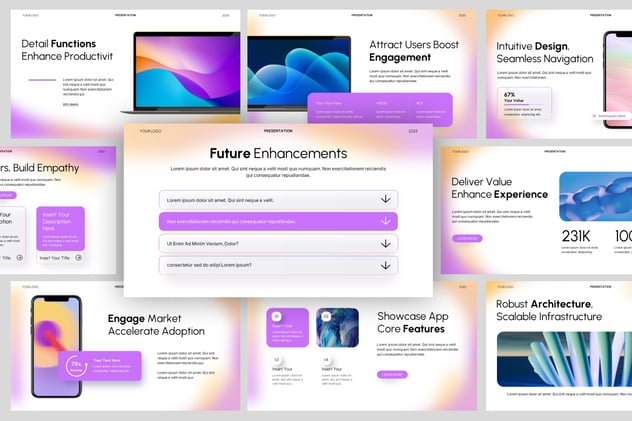The image size is (632, 421).
Task: Click the purple '01' feature card icon
Action: click(x=277, y=314)
